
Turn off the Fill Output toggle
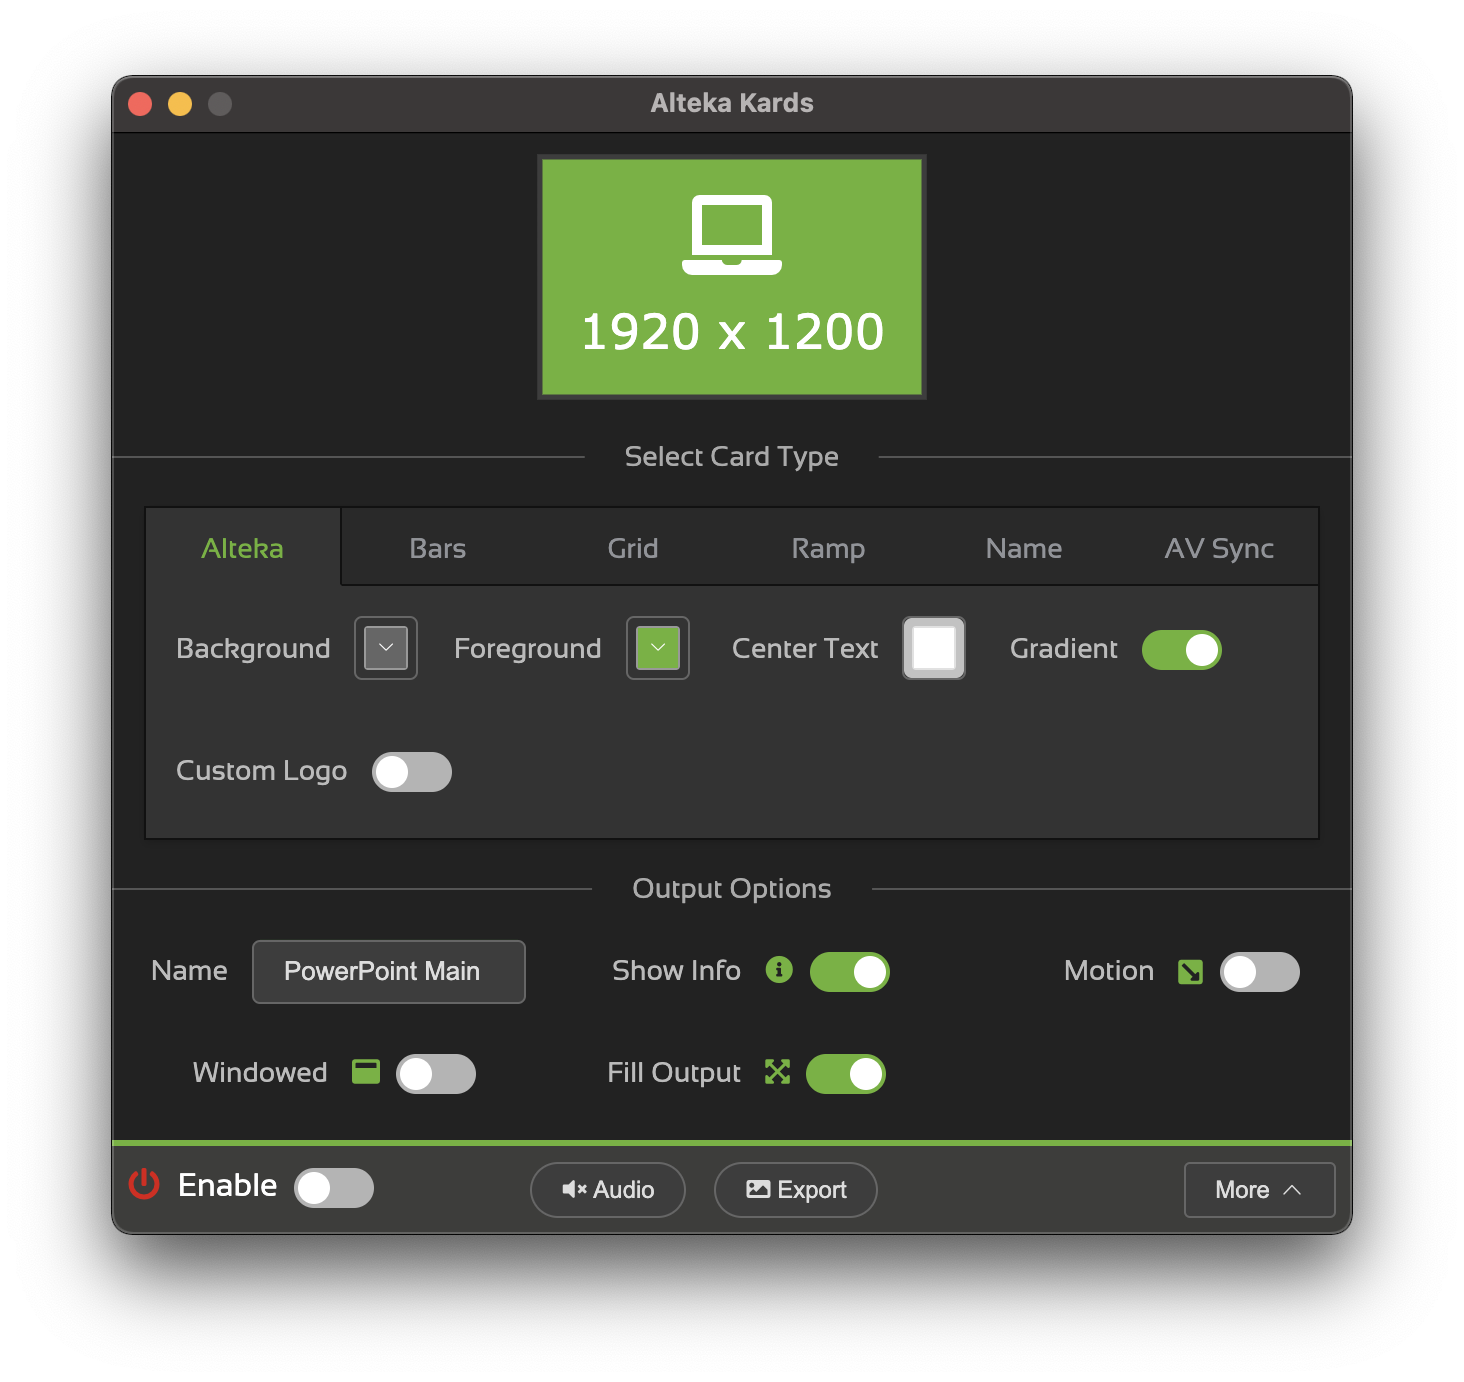846,1074
